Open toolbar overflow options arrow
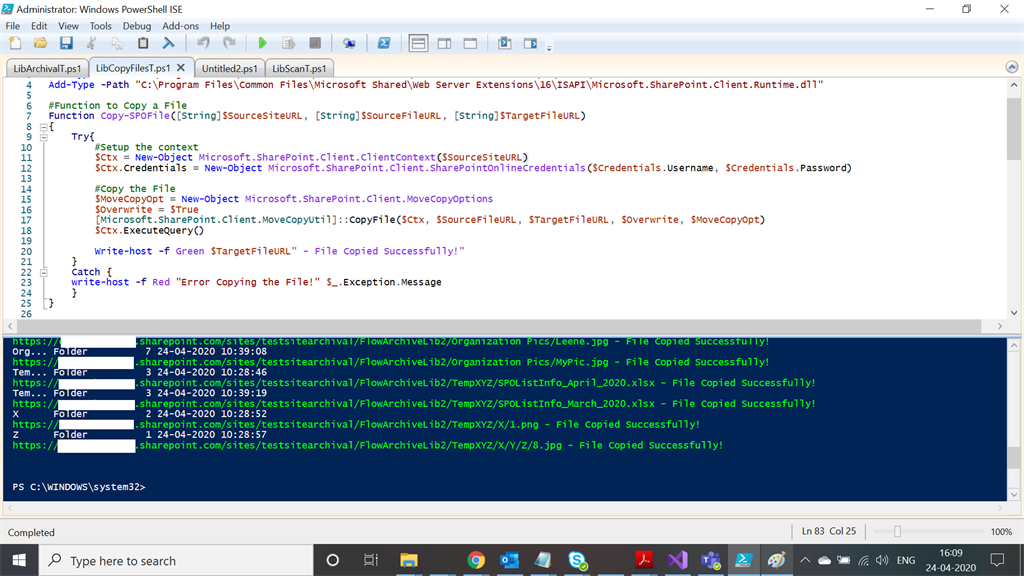Image resolution: width=1024 pixels, height=576 pixels. [x=549, y=48]
